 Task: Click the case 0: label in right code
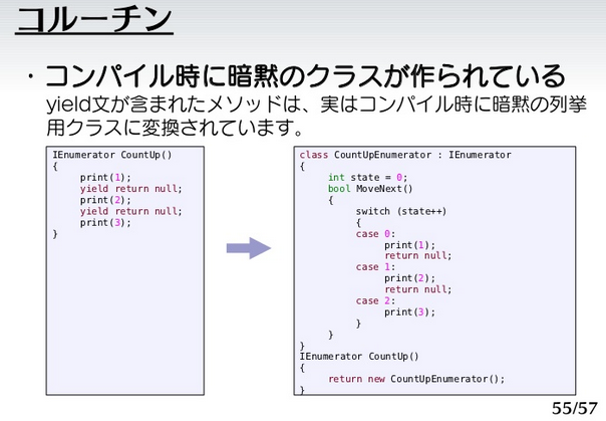click(369, 233)
